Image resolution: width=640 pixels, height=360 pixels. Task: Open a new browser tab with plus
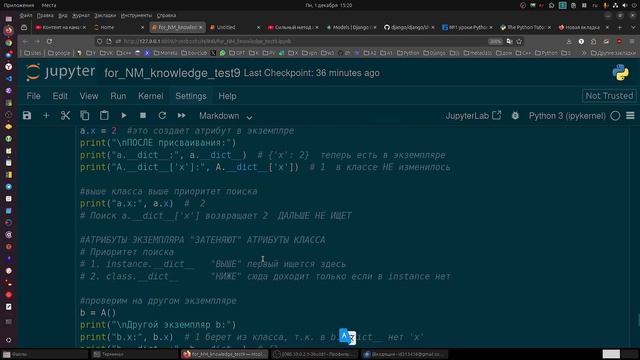620,27
